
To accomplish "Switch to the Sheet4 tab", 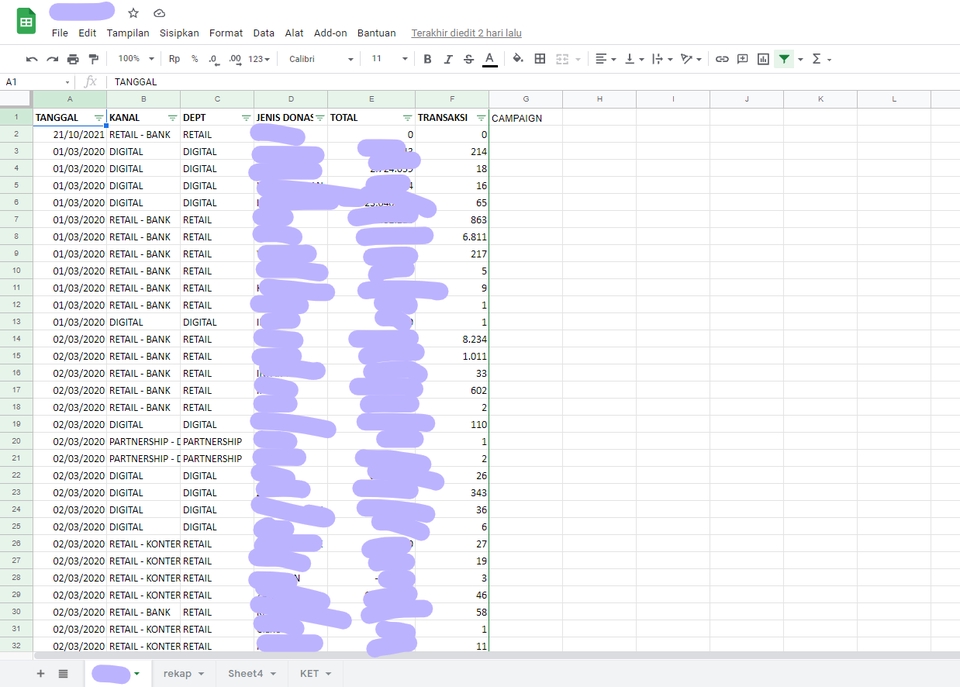I will coord(251,674).
